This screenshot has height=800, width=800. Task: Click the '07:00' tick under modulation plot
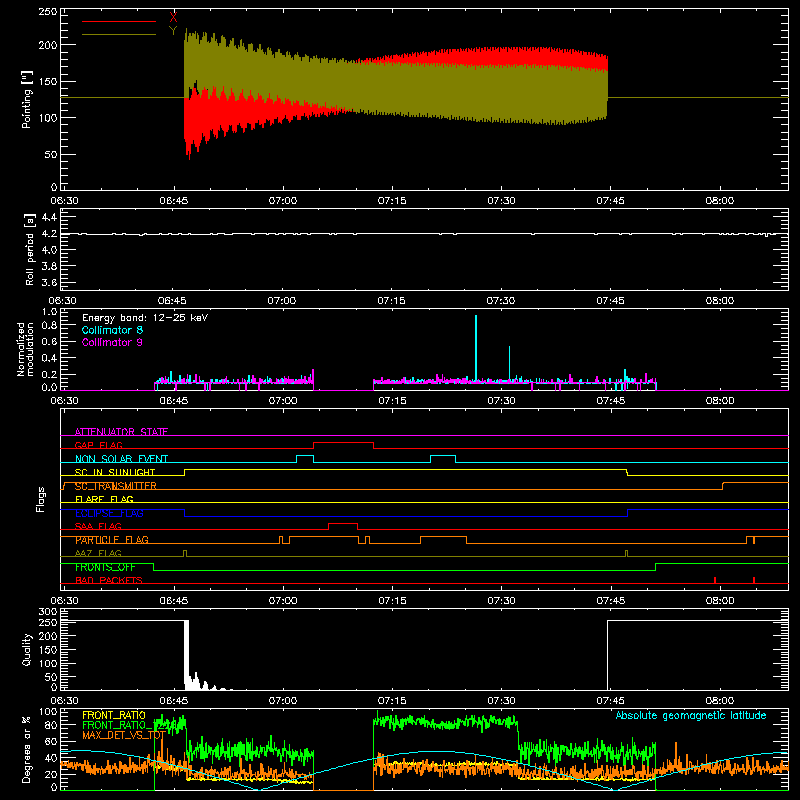pos(283,401)
